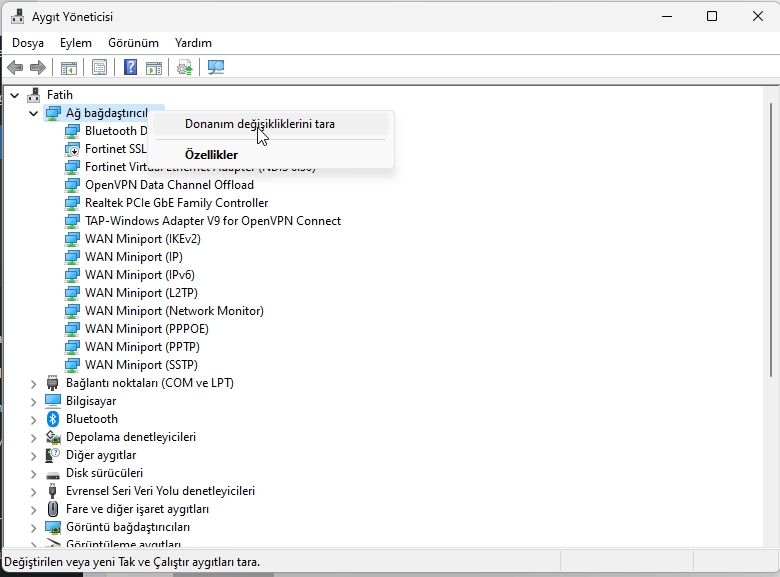Viewport: 780px width, 577px height.
Task: Click the Bağlantı noktaları port icon
Action: coord(53,383)
